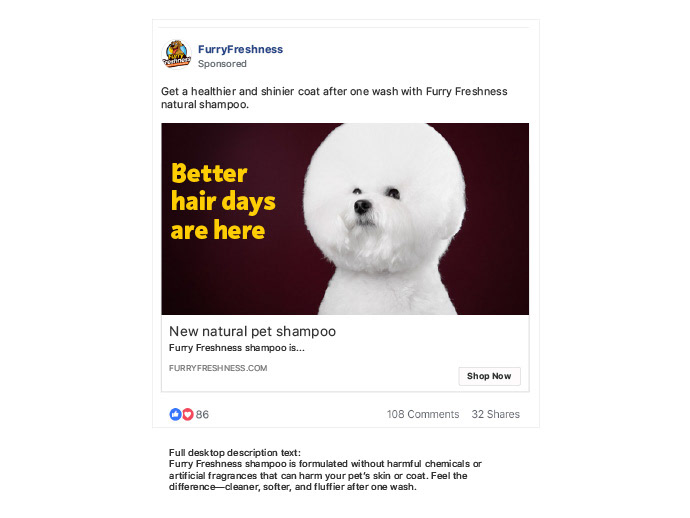
Task: Open the 108 Comments link
Action: tap(423, 414)
